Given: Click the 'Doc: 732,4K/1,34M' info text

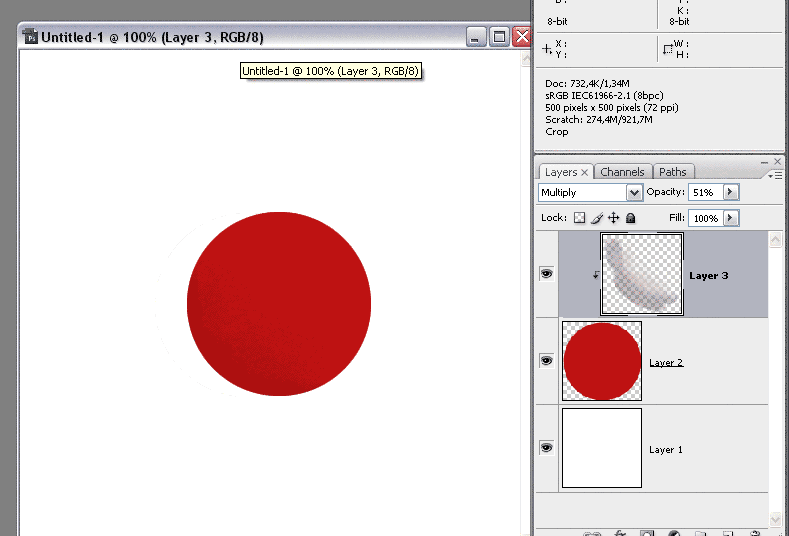Looking at the screenshot, I should pyautogui.click(x=587, y=84).
